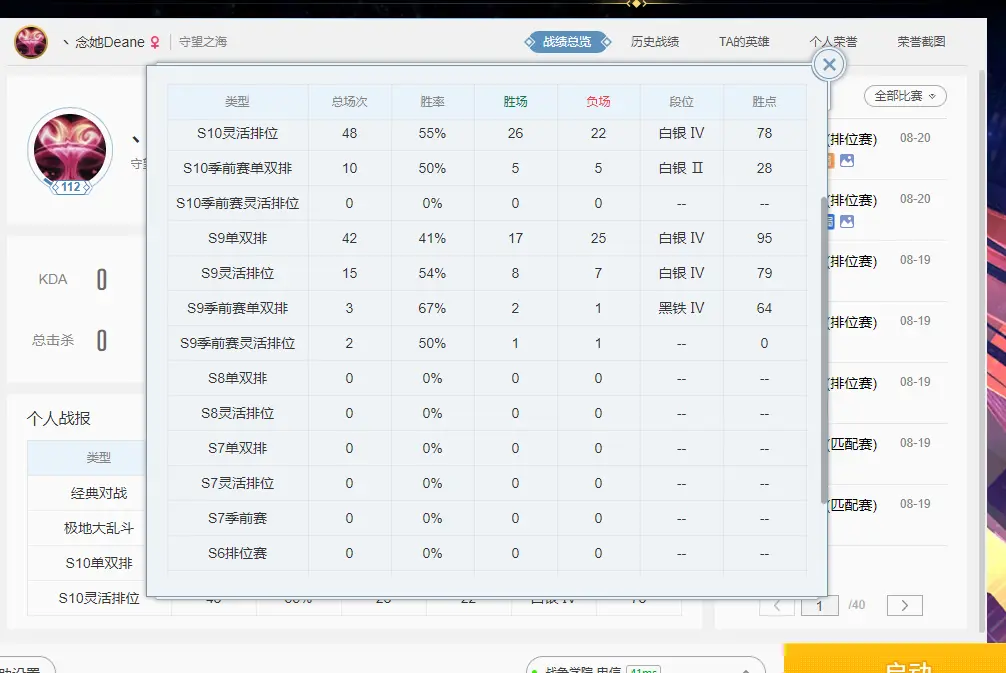Viewport: 1006px width, 673px height.
Task: Click the small player avatar in header
Action: 30,42
